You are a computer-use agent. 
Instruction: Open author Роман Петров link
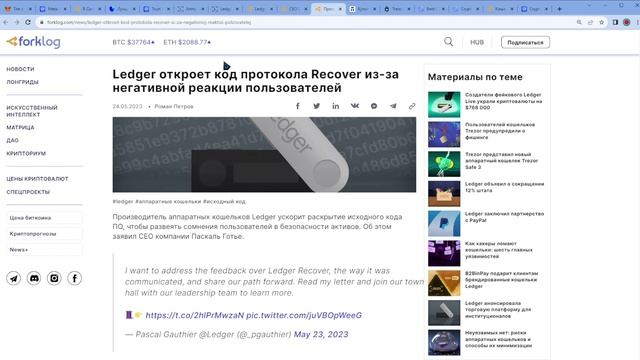[x=174, y=106]
